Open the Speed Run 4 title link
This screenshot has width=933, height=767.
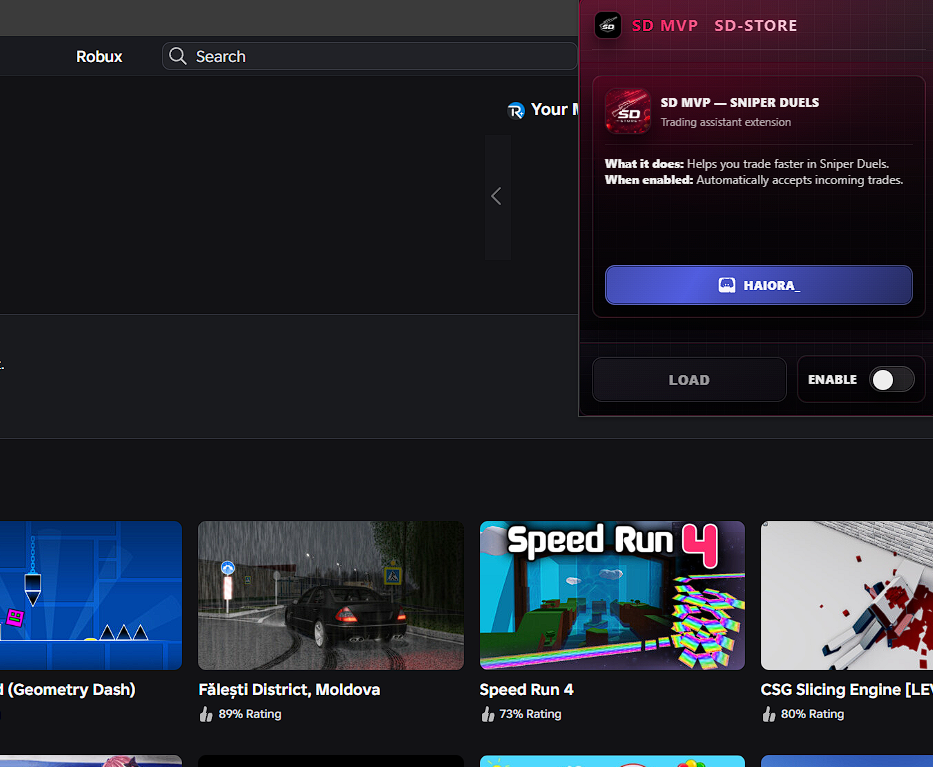coord(526,689)
